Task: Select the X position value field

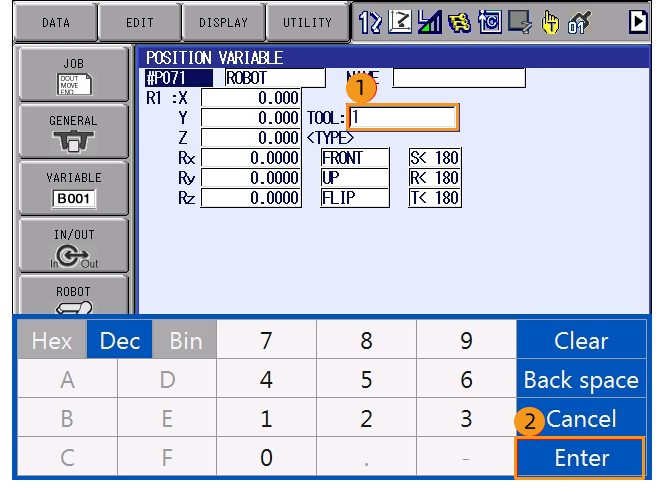Action: click(x=251, y=98)
